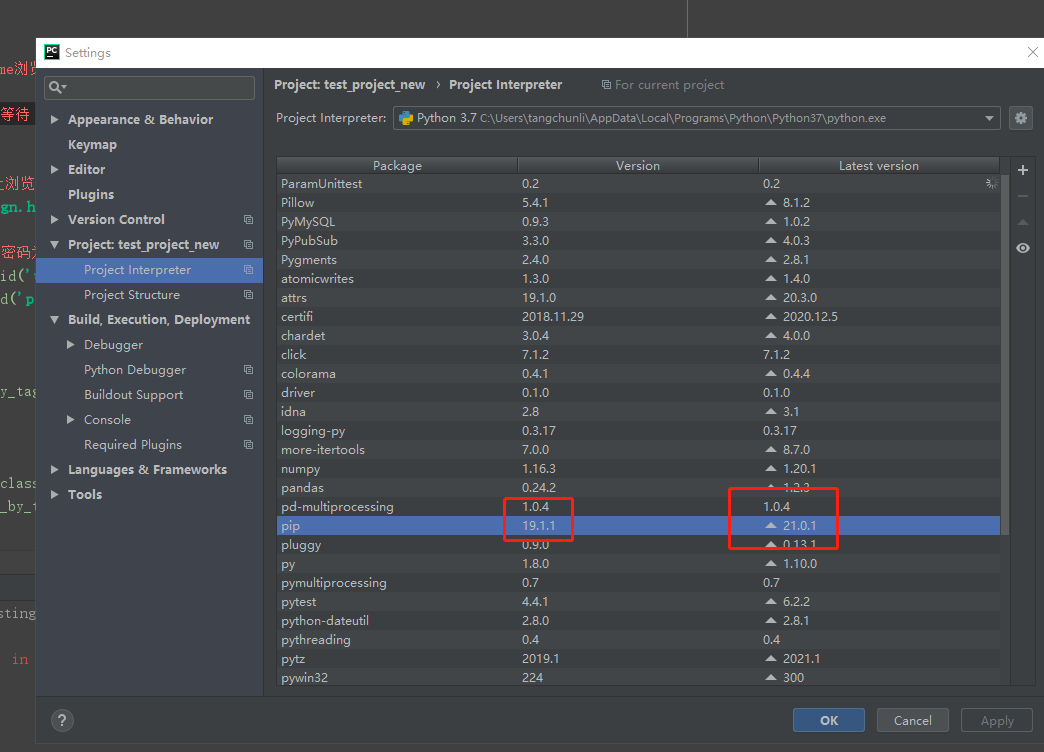Image resolution: width=1044 pixels, height=752 pixels.
Task: Click the For current project icon
Action: point(606,85)
